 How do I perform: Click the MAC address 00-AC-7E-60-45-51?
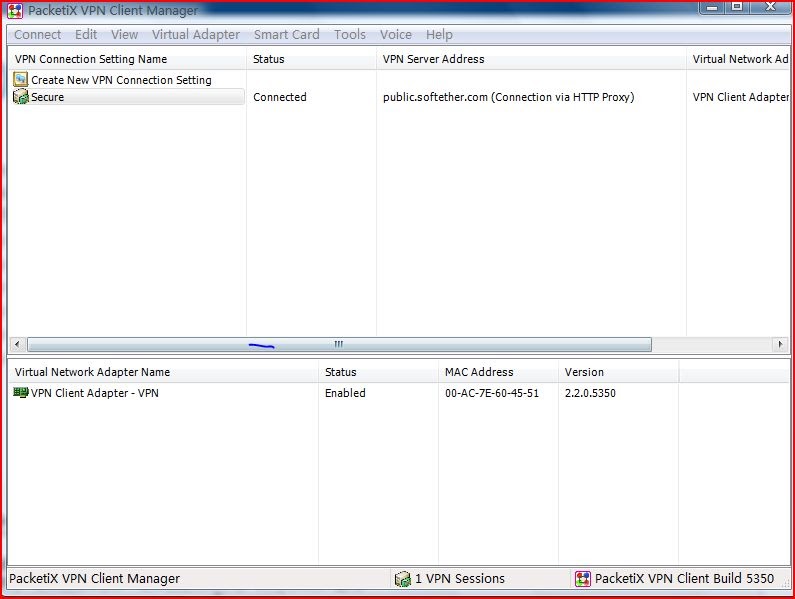point(492,393)
